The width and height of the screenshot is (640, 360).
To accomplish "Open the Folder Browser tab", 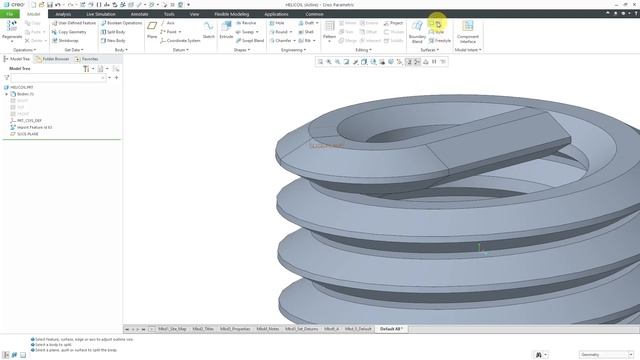I will coord(53,59).
